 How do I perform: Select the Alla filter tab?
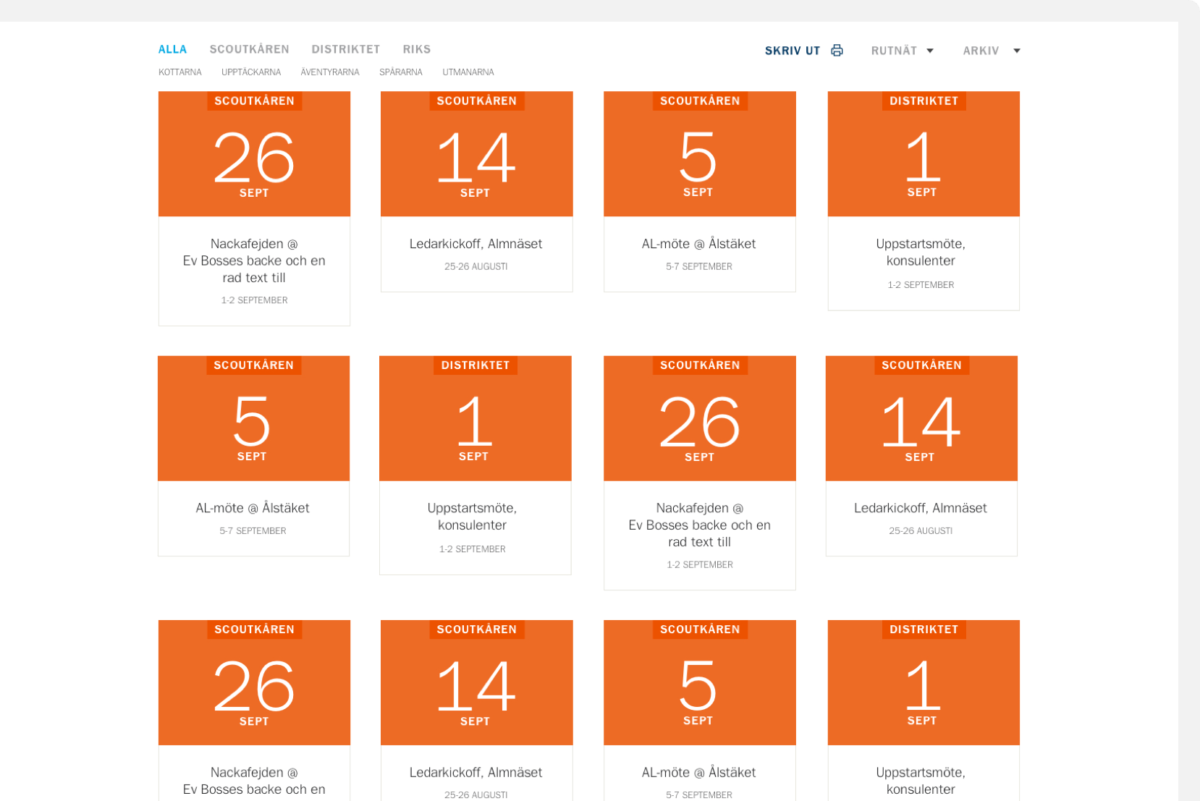(172, 49)
